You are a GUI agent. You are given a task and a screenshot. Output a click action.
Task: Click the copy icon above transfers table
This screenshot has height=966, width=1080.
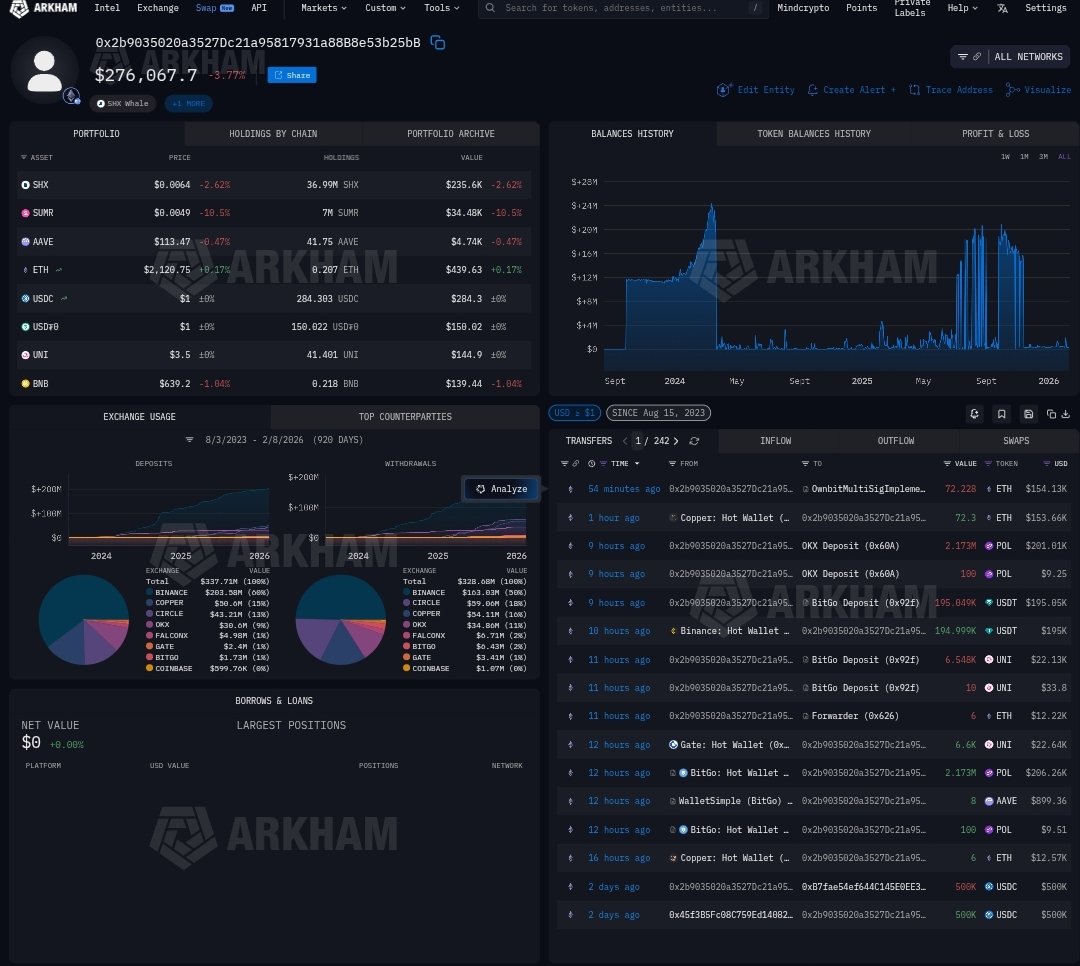click(x=1051, y=414)
